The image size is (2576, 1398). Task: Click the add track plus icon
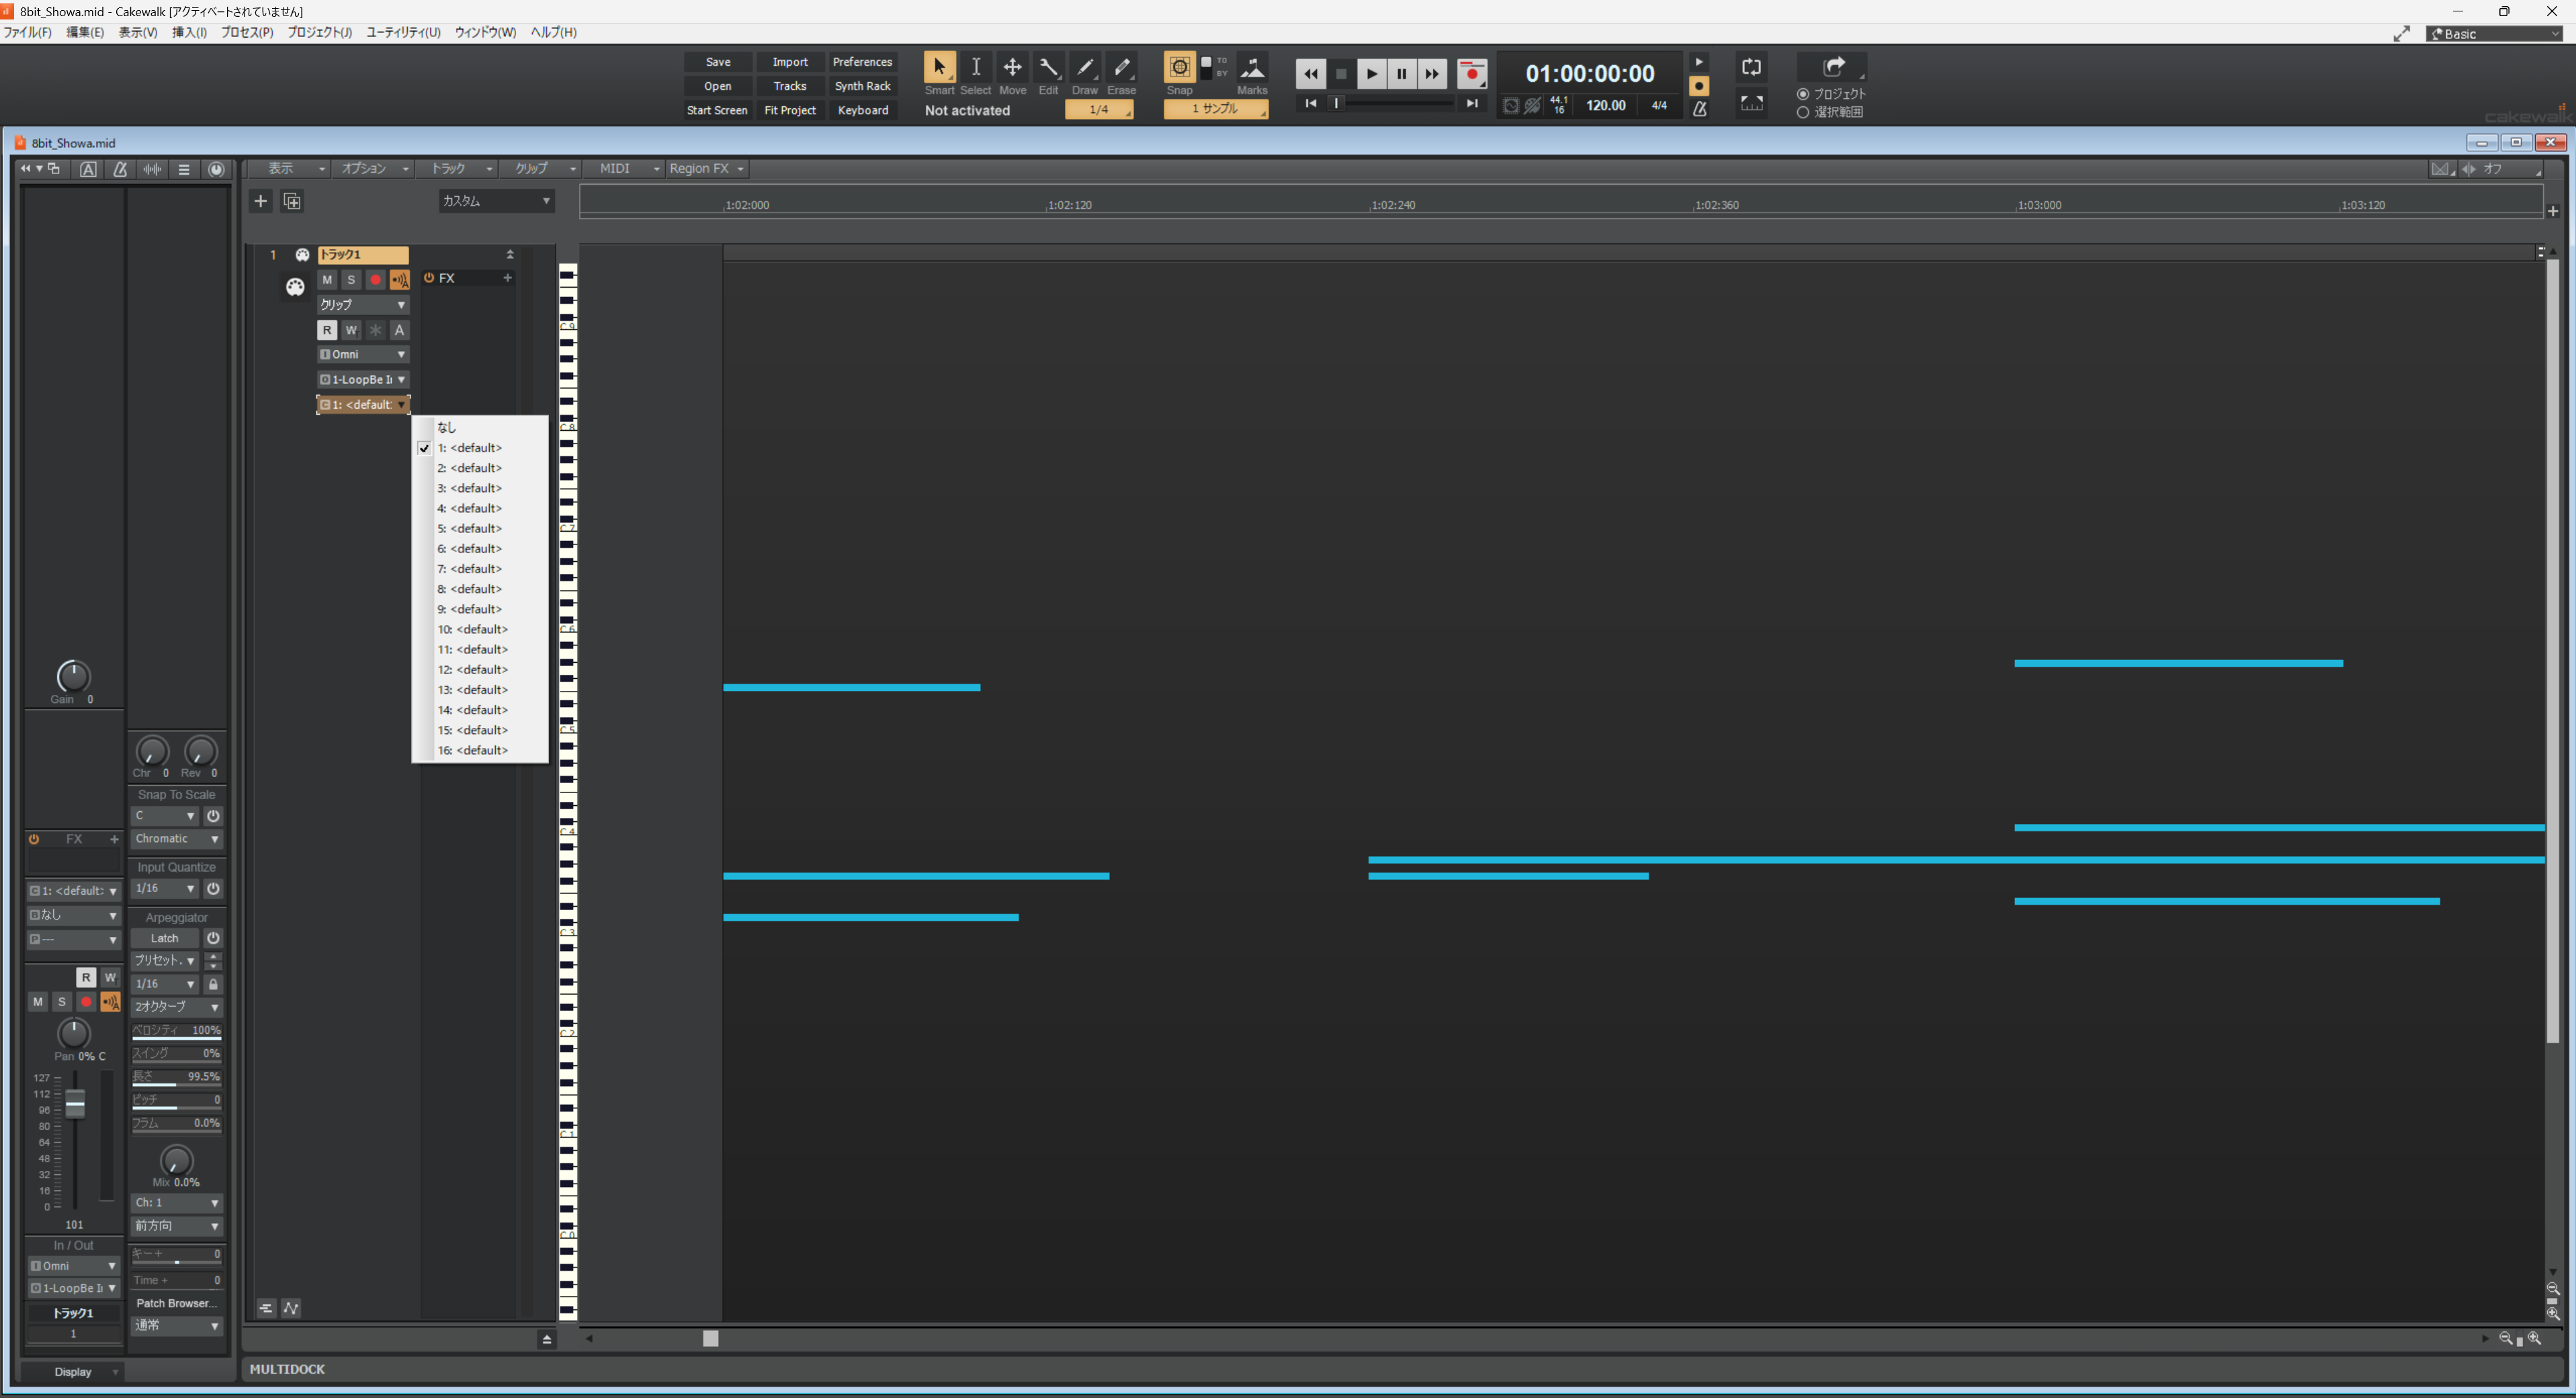260,201
